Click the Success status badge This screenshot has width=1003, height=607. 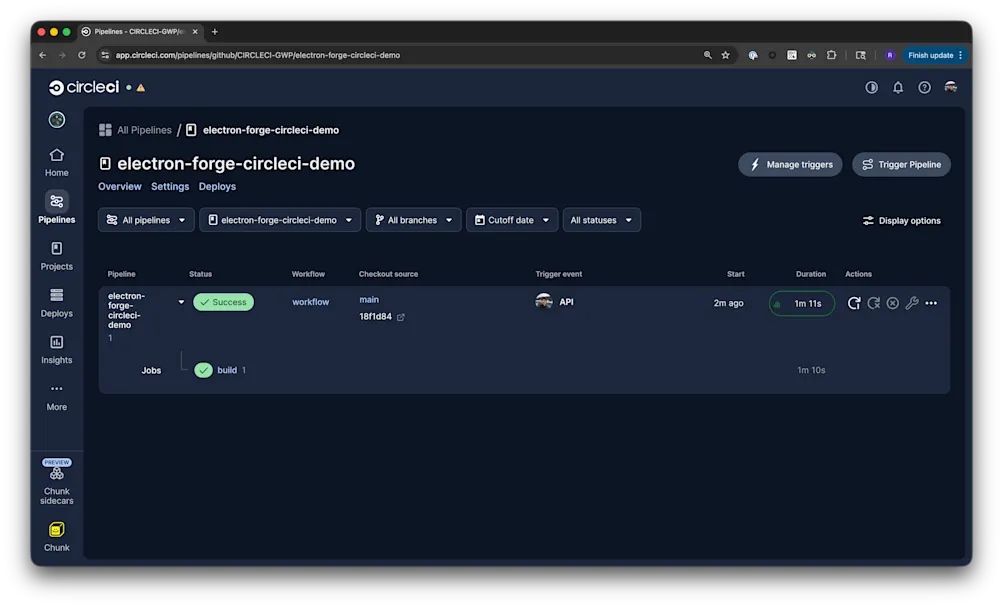(x=223, y=302)
